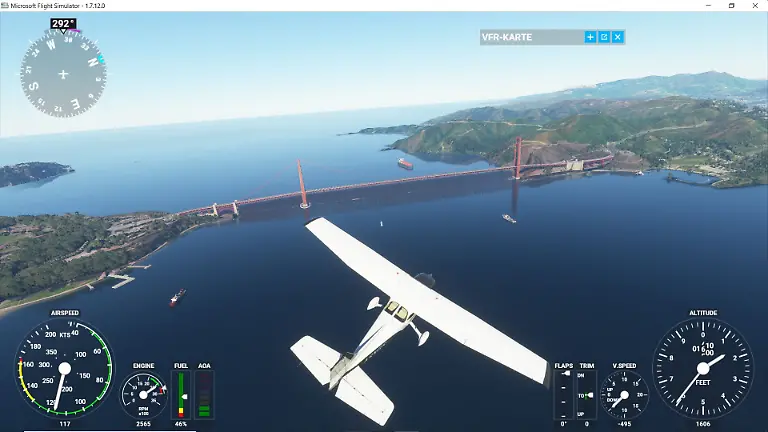Click the engine RPM gauge
This screenshot has height=432, width=768.
pos(144,395)
